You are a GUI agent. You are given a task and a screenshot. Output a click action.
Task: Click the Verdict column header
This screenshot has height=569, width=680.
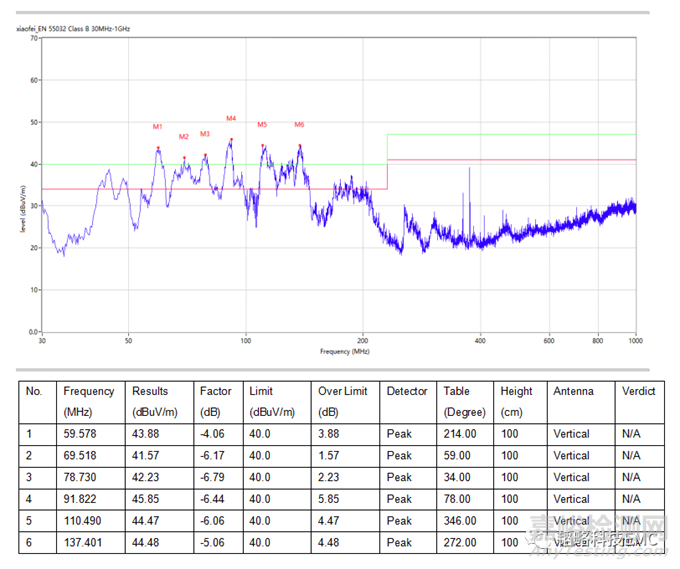638,391
